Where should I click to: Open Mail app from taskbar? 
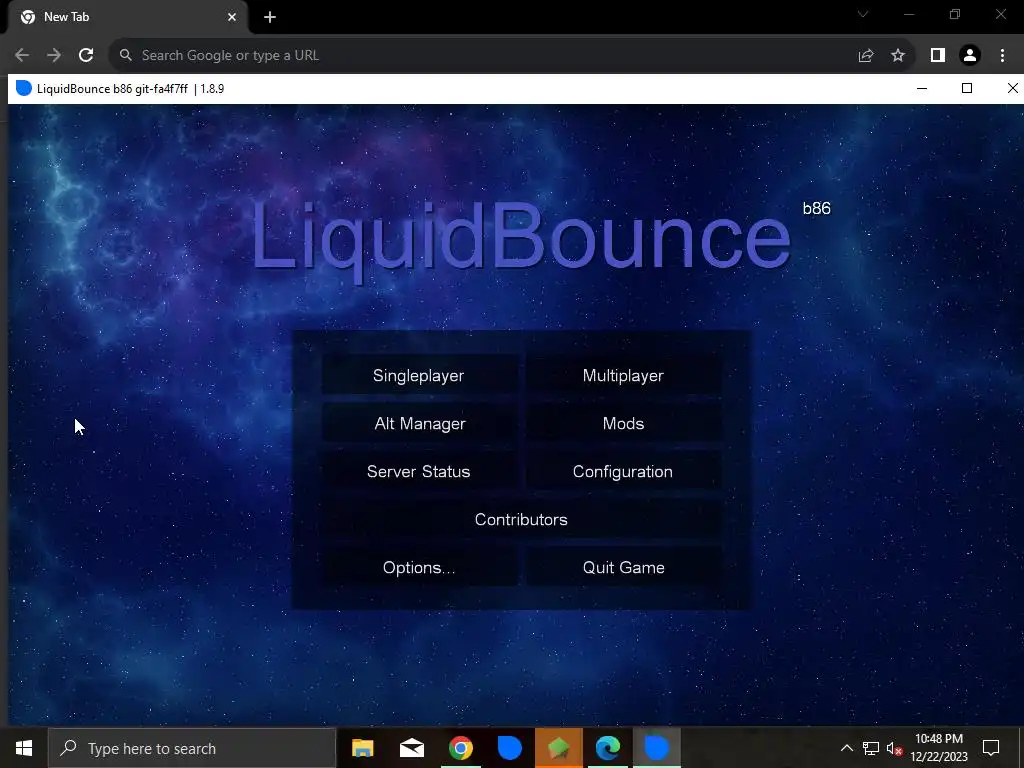pyautogui.click(x=411, y=748)
